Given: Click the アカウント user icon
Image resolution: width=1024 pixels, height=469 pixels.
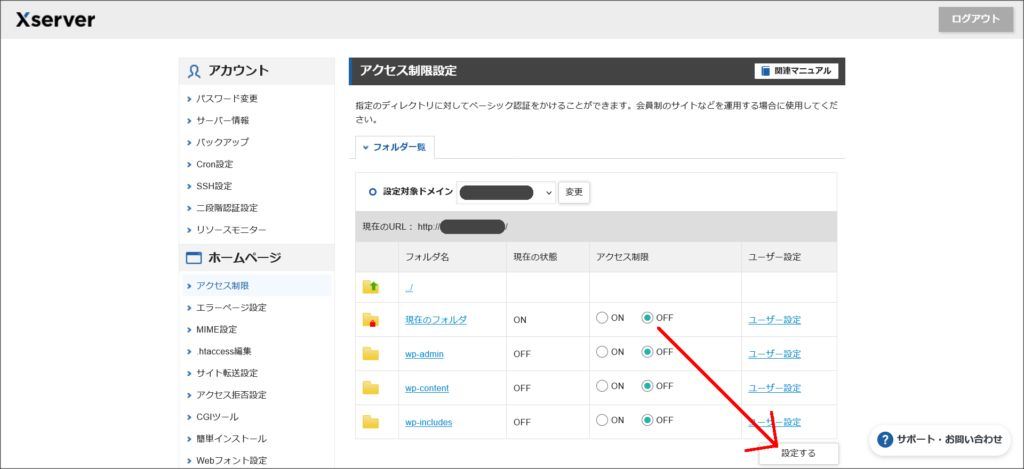Looking at the screenshot, I should point(194,71).
